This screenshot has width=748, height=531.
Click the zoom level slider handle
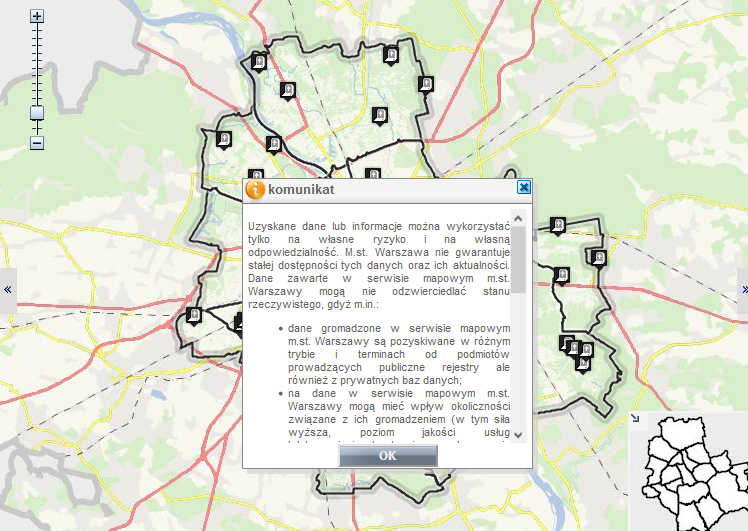(37, 113)
